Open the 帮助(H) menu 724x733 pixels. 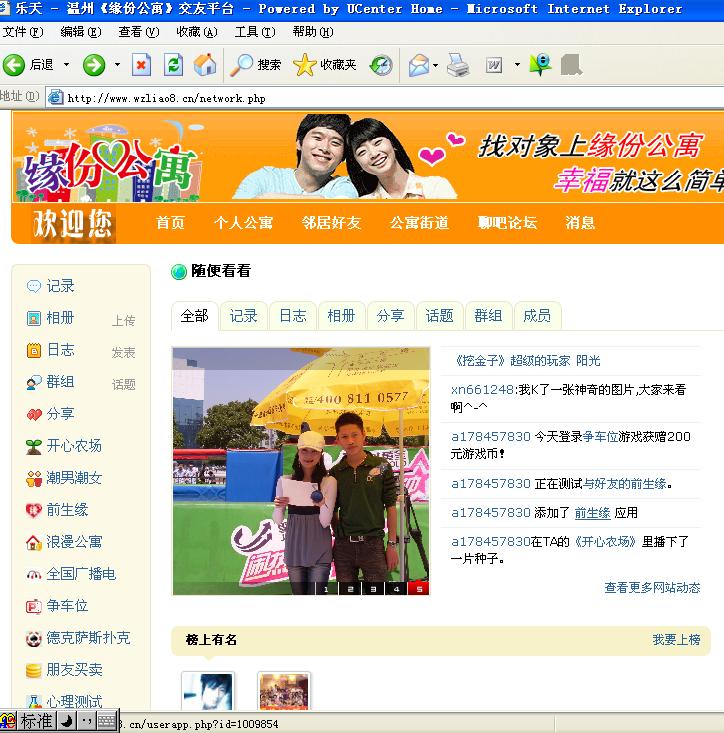[313, 32]
